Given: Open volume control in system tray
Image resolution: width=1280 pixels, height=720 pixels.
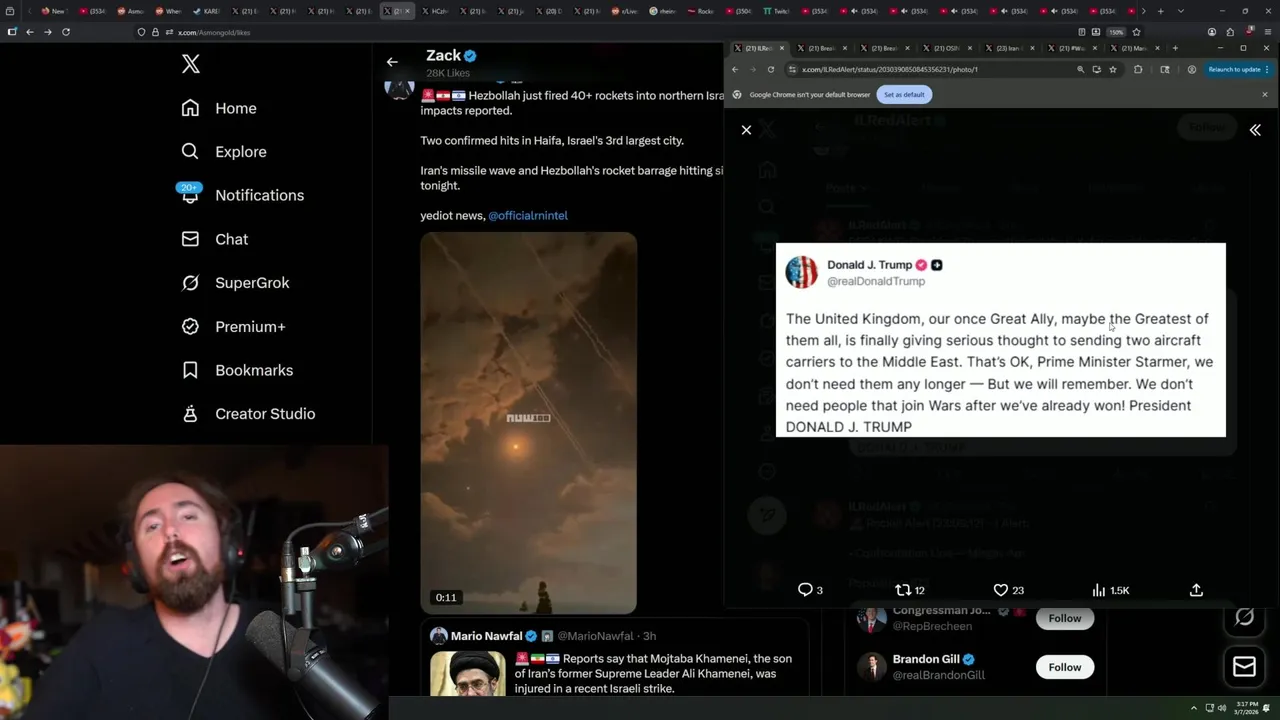Looking at the screenshot, I should click(x=1222, y=708).
